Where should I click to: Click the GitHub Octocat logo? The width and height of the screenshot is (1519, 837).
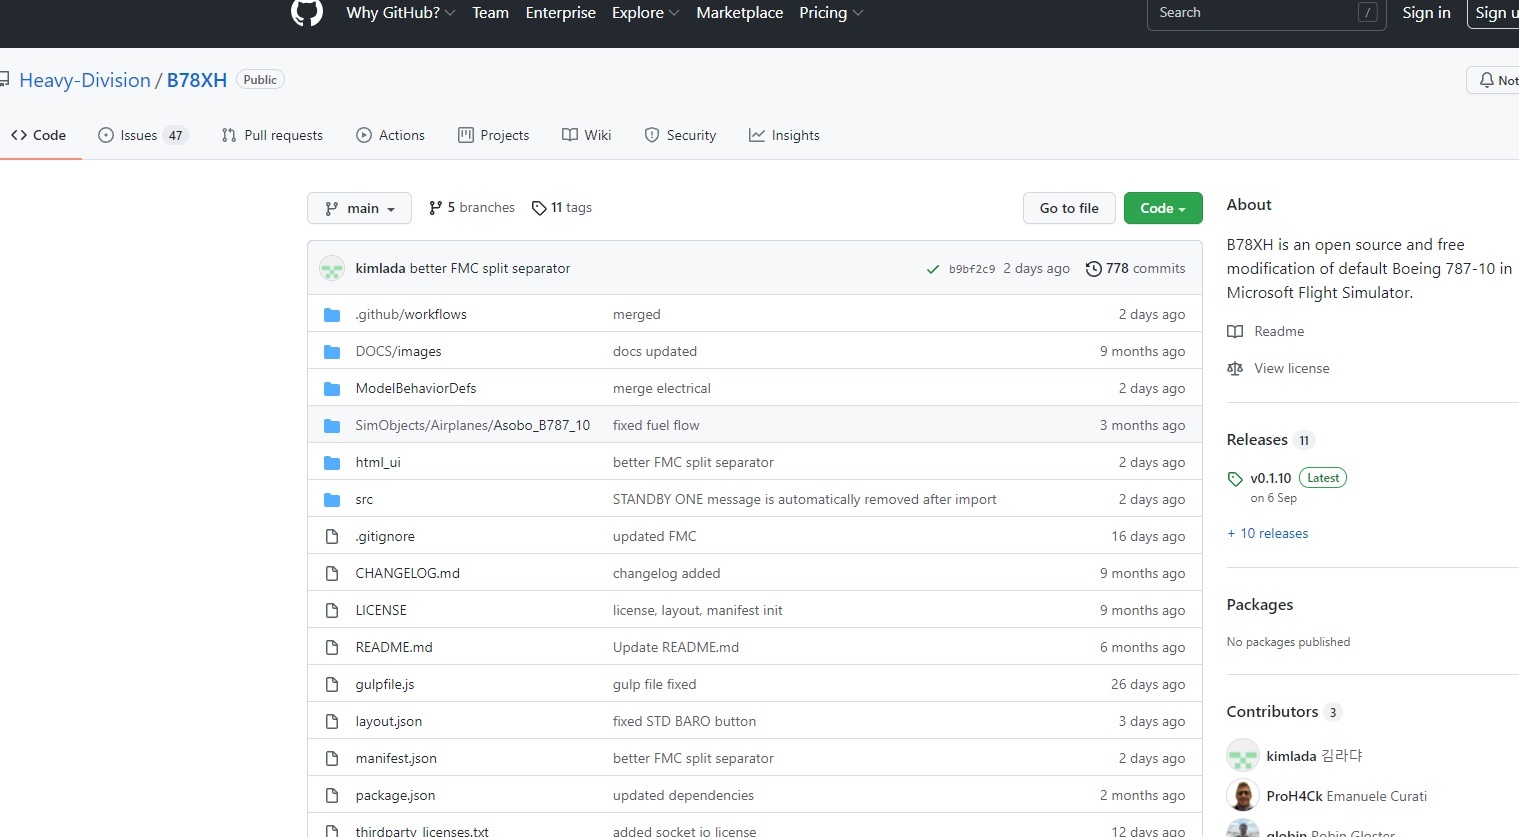pos(307,12)
